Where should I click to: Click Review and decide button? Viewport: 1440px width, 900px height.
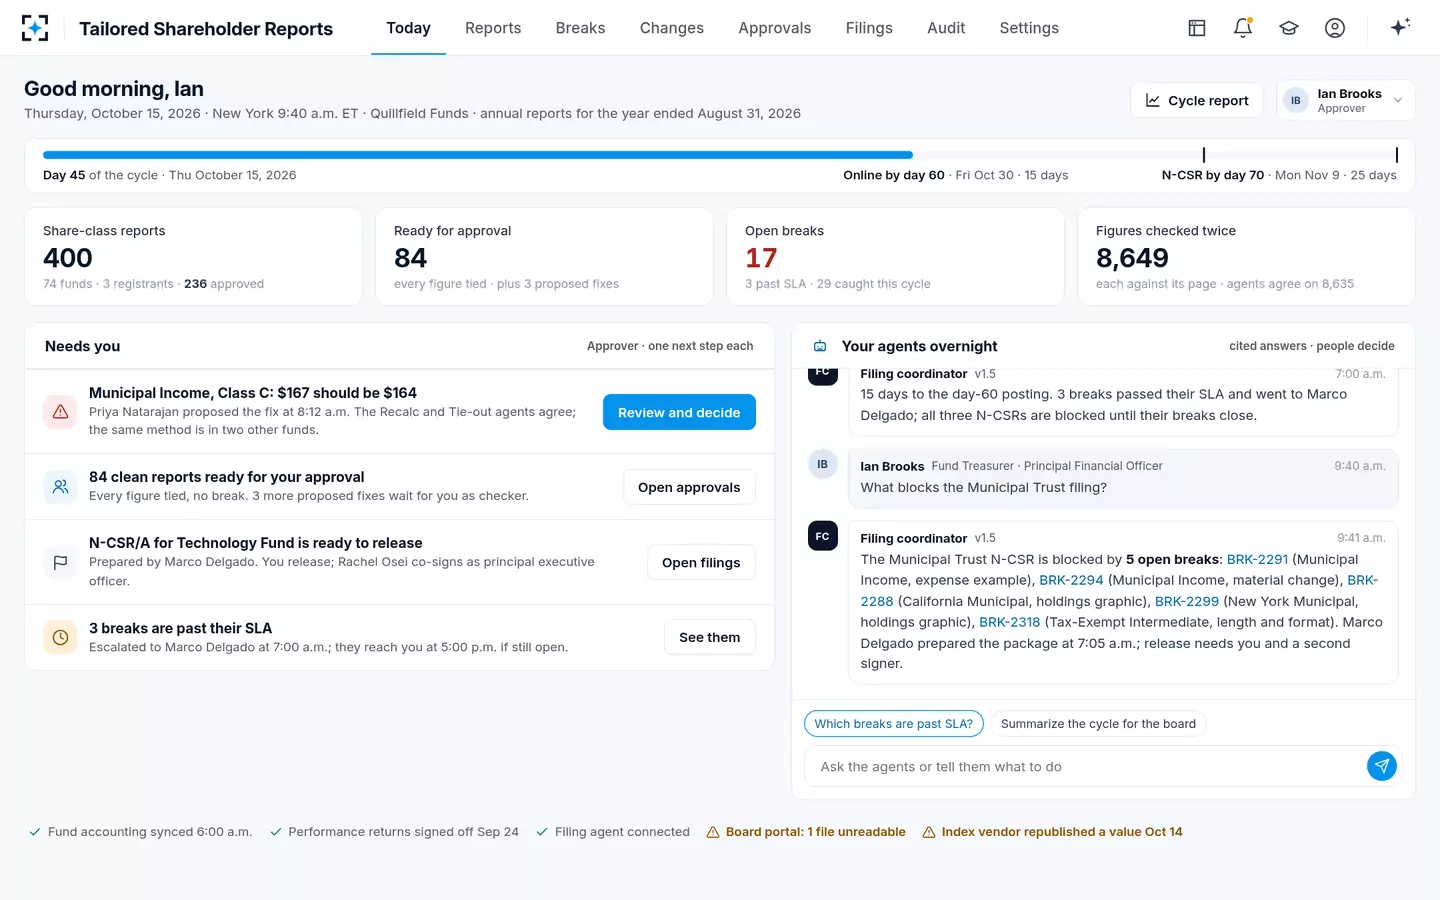tap(679, 412)
